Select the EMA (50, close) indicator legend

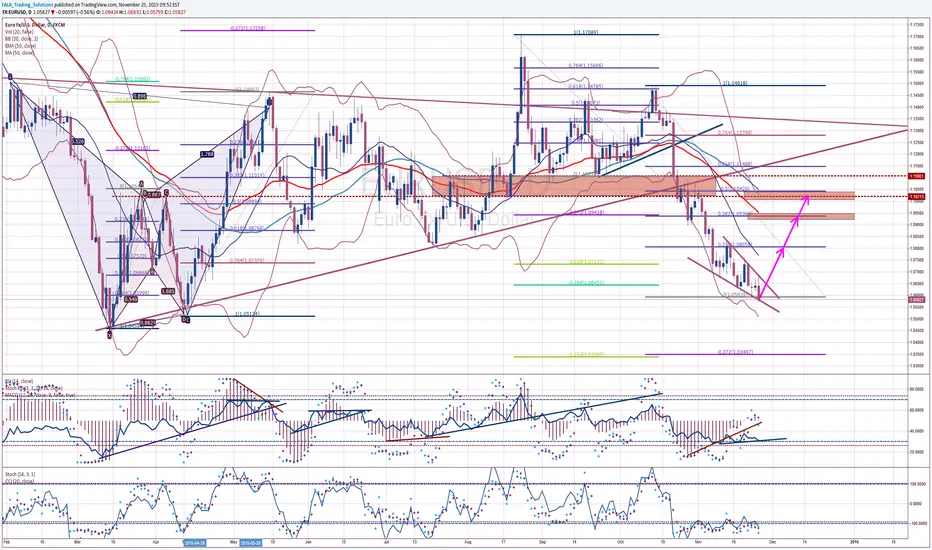[x=20, y=46]
